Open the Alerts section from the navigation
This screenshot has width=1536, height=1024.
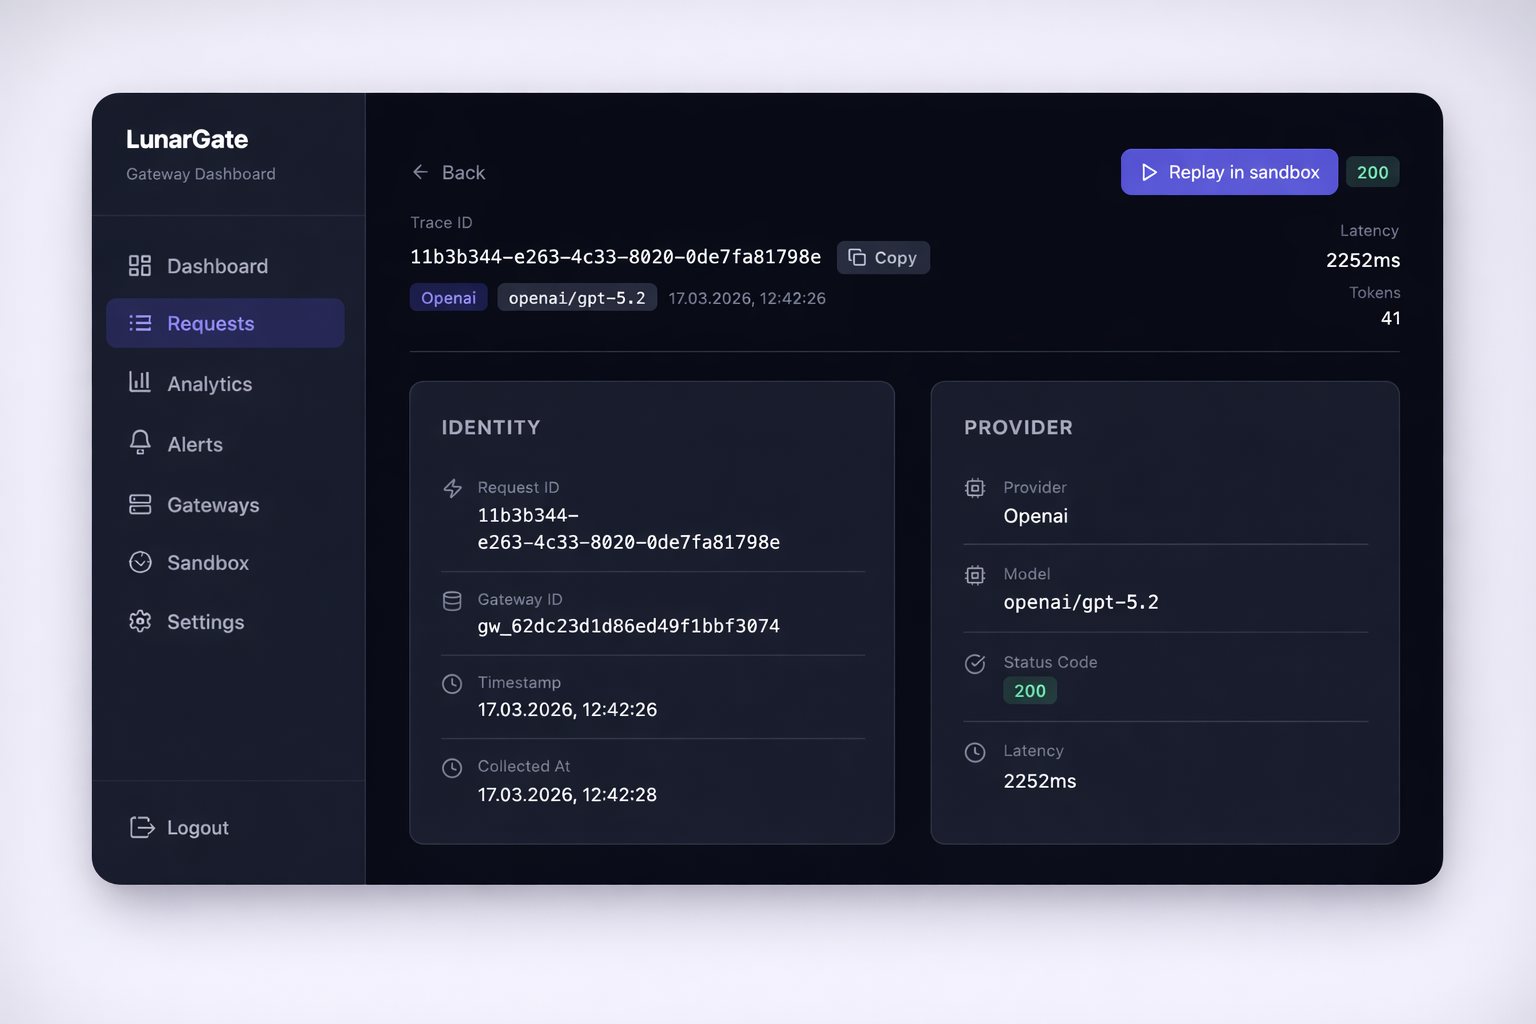pos(194,443)
